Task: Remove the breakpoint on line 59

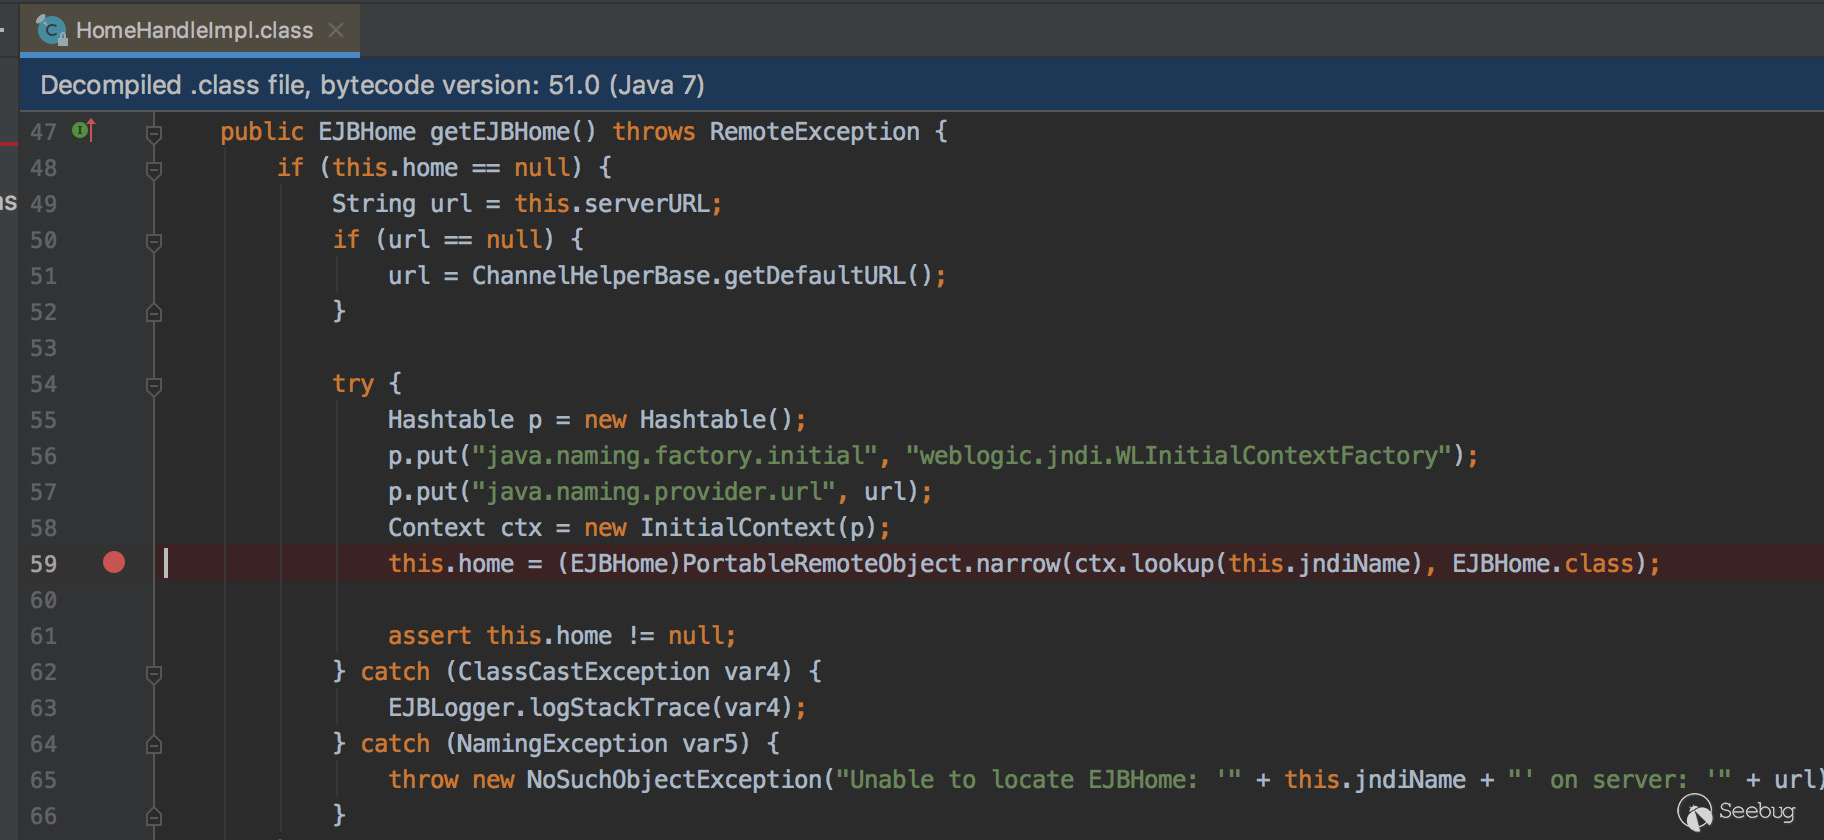Action: click(114, 563)
